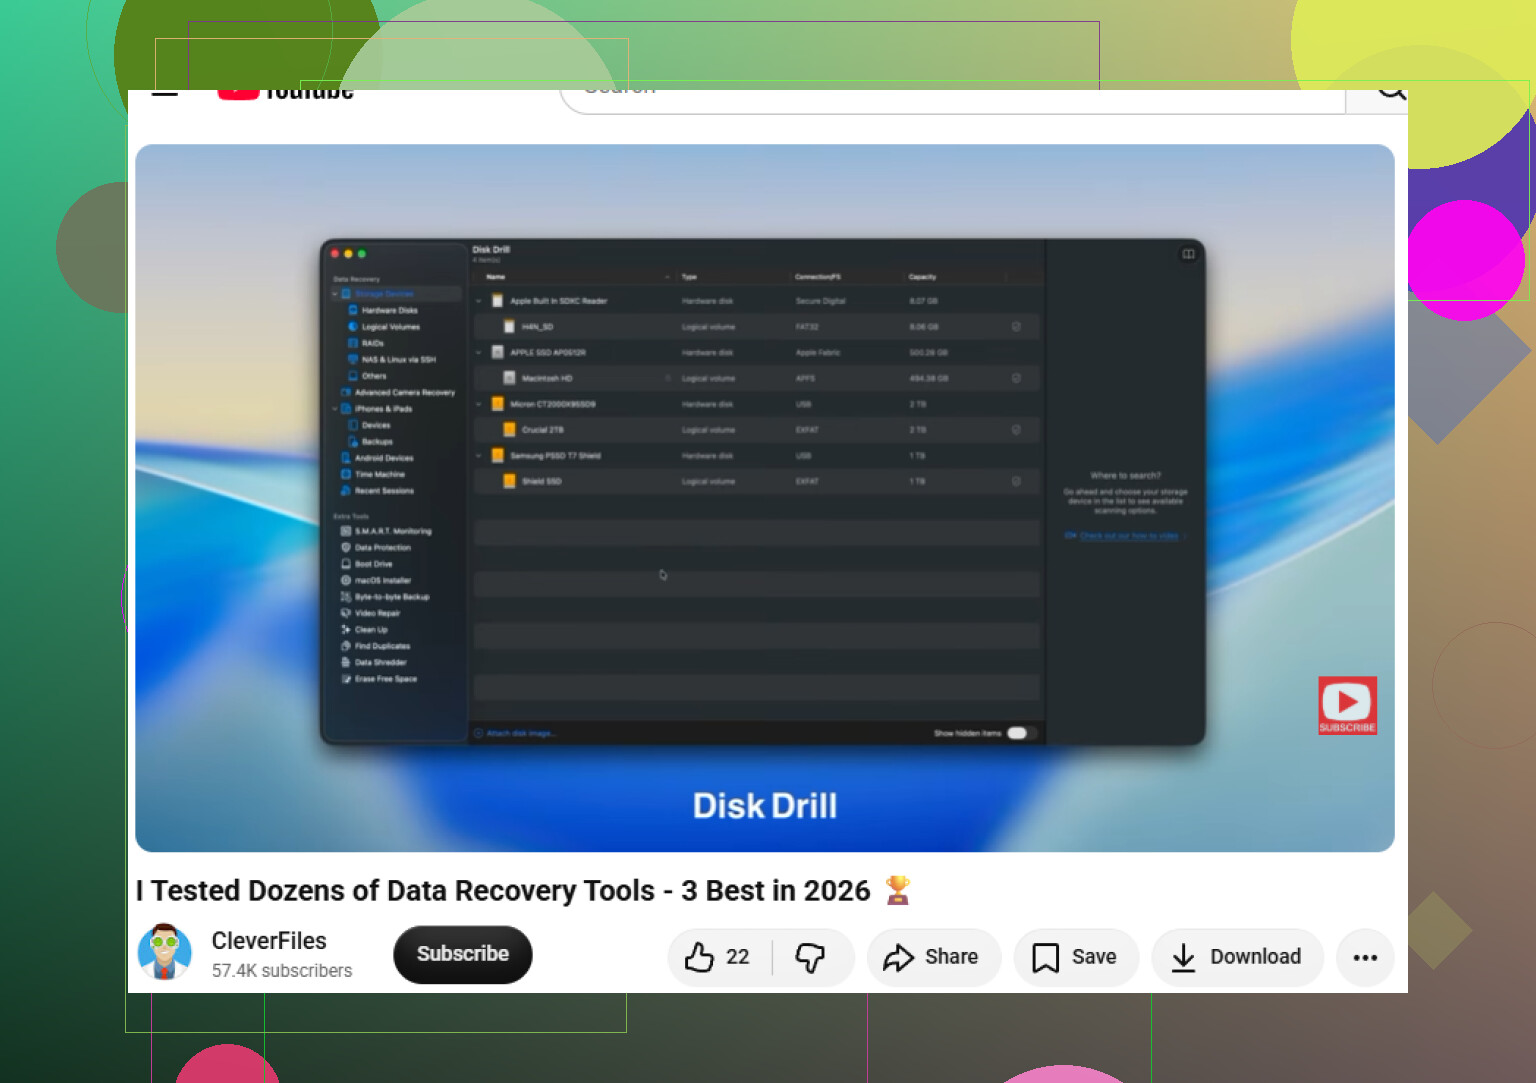Click the black Subscribe button
1536x1083 pixels.
pos(463,954)
